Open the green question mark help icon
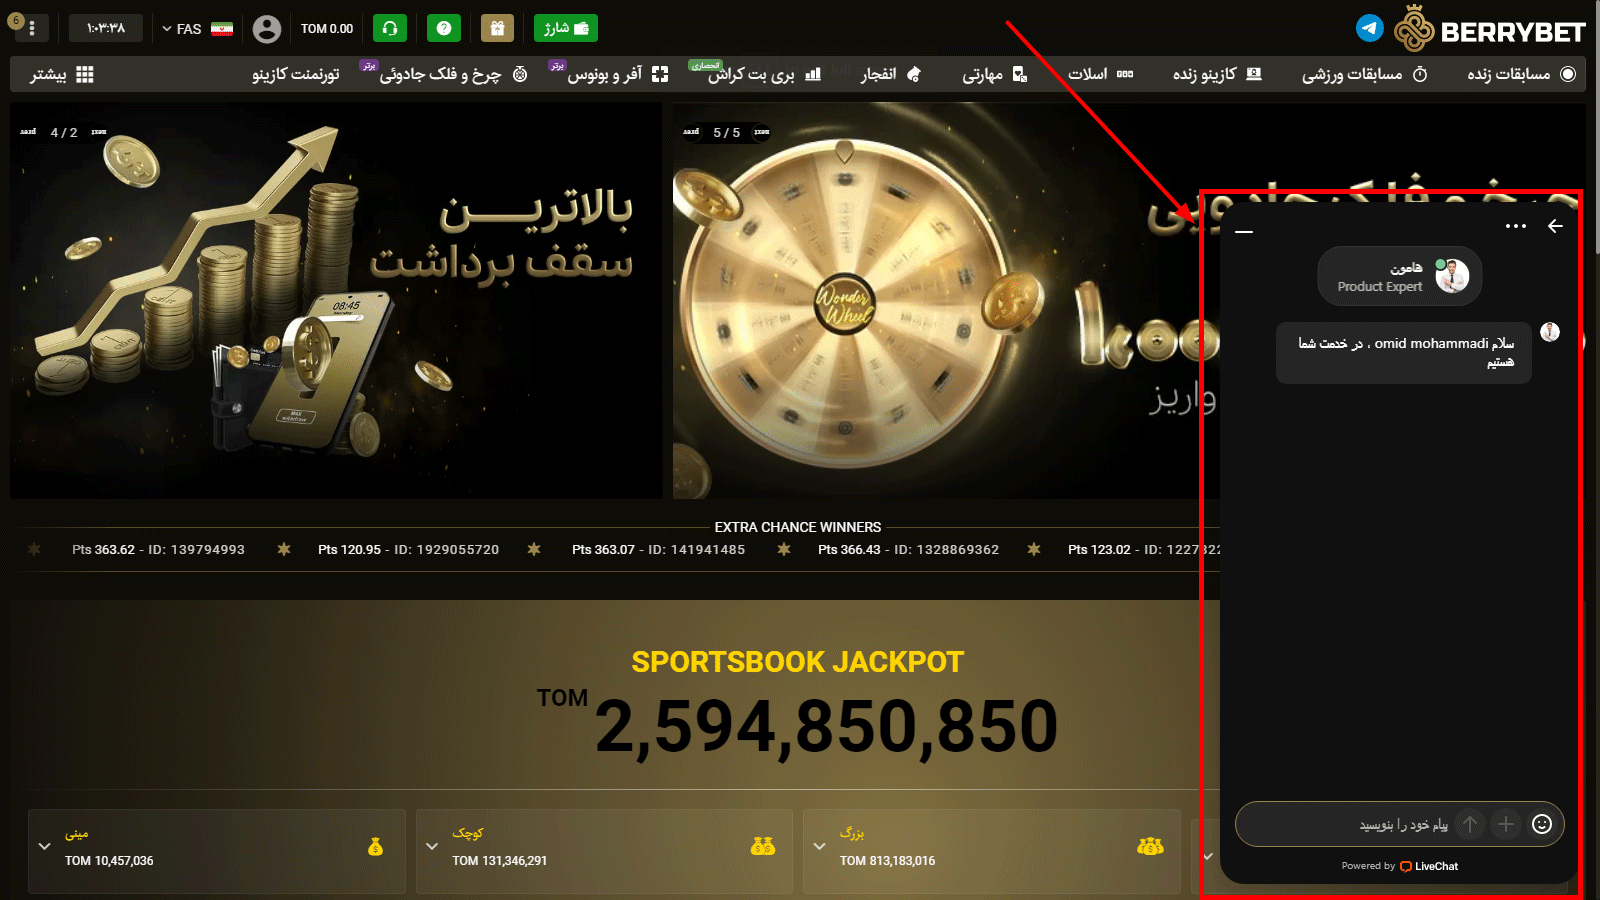This screenshot has height=900, width=1600. pyautogui.click(x=444, y=28)
